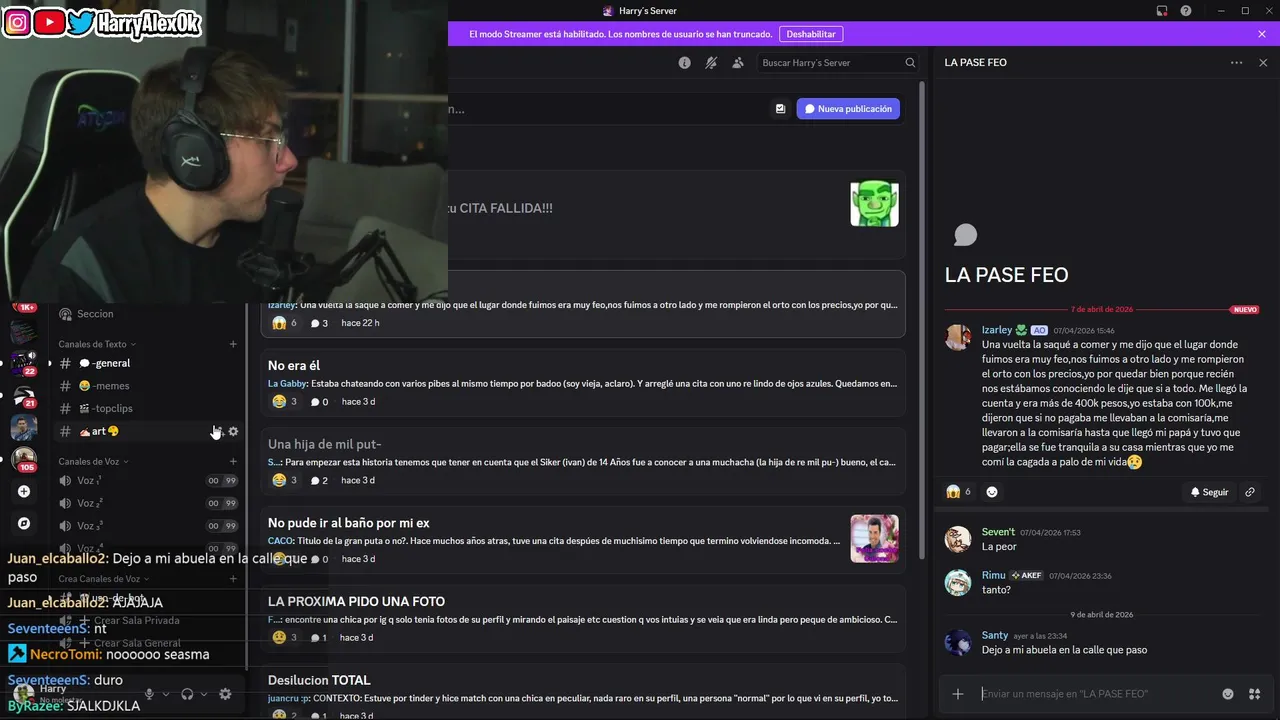Open user settings gear in user panel
Viewport: 1280px width, 720px height.
pos(225,694)
